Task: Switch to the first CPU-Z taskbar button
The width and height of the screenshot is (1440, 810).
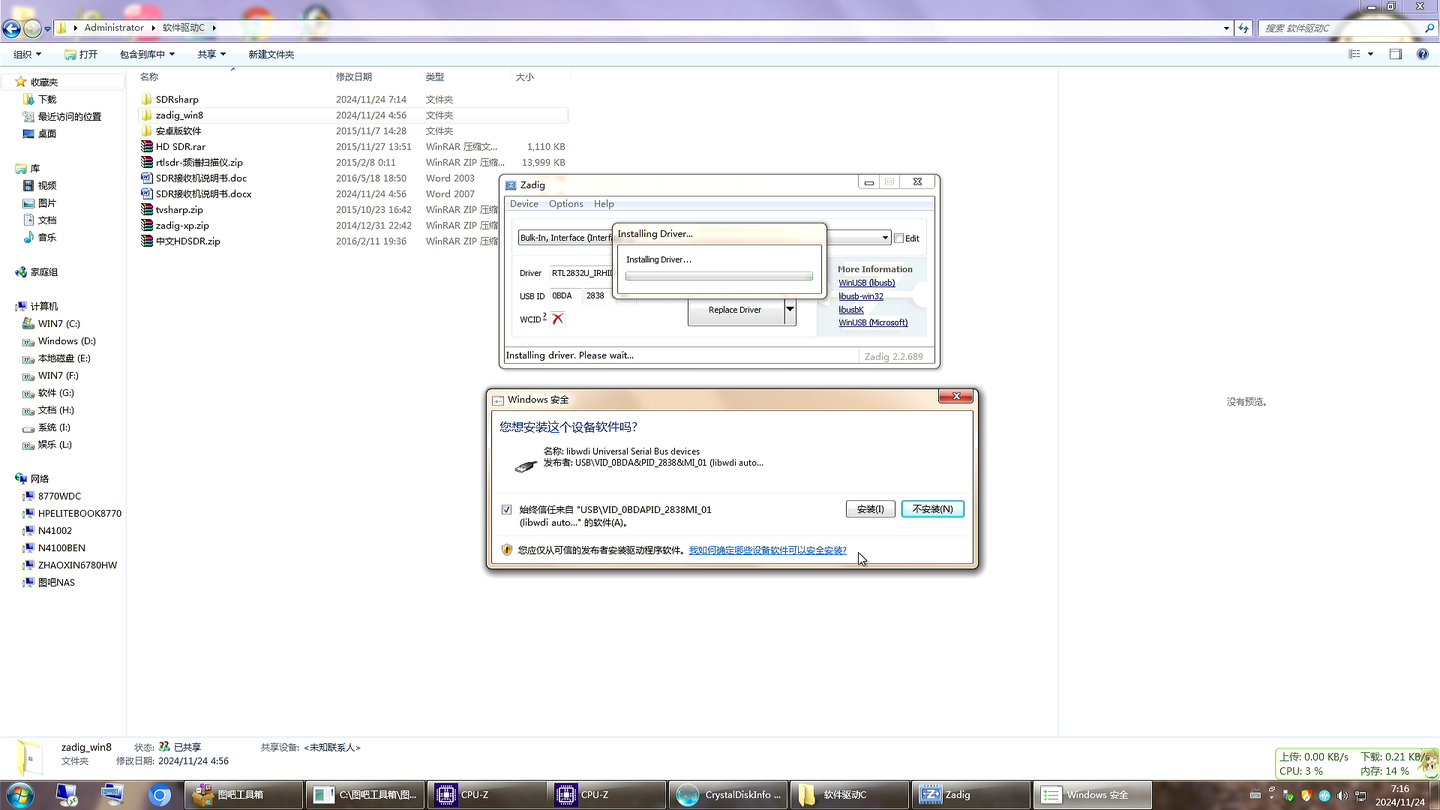Action: 488,795
